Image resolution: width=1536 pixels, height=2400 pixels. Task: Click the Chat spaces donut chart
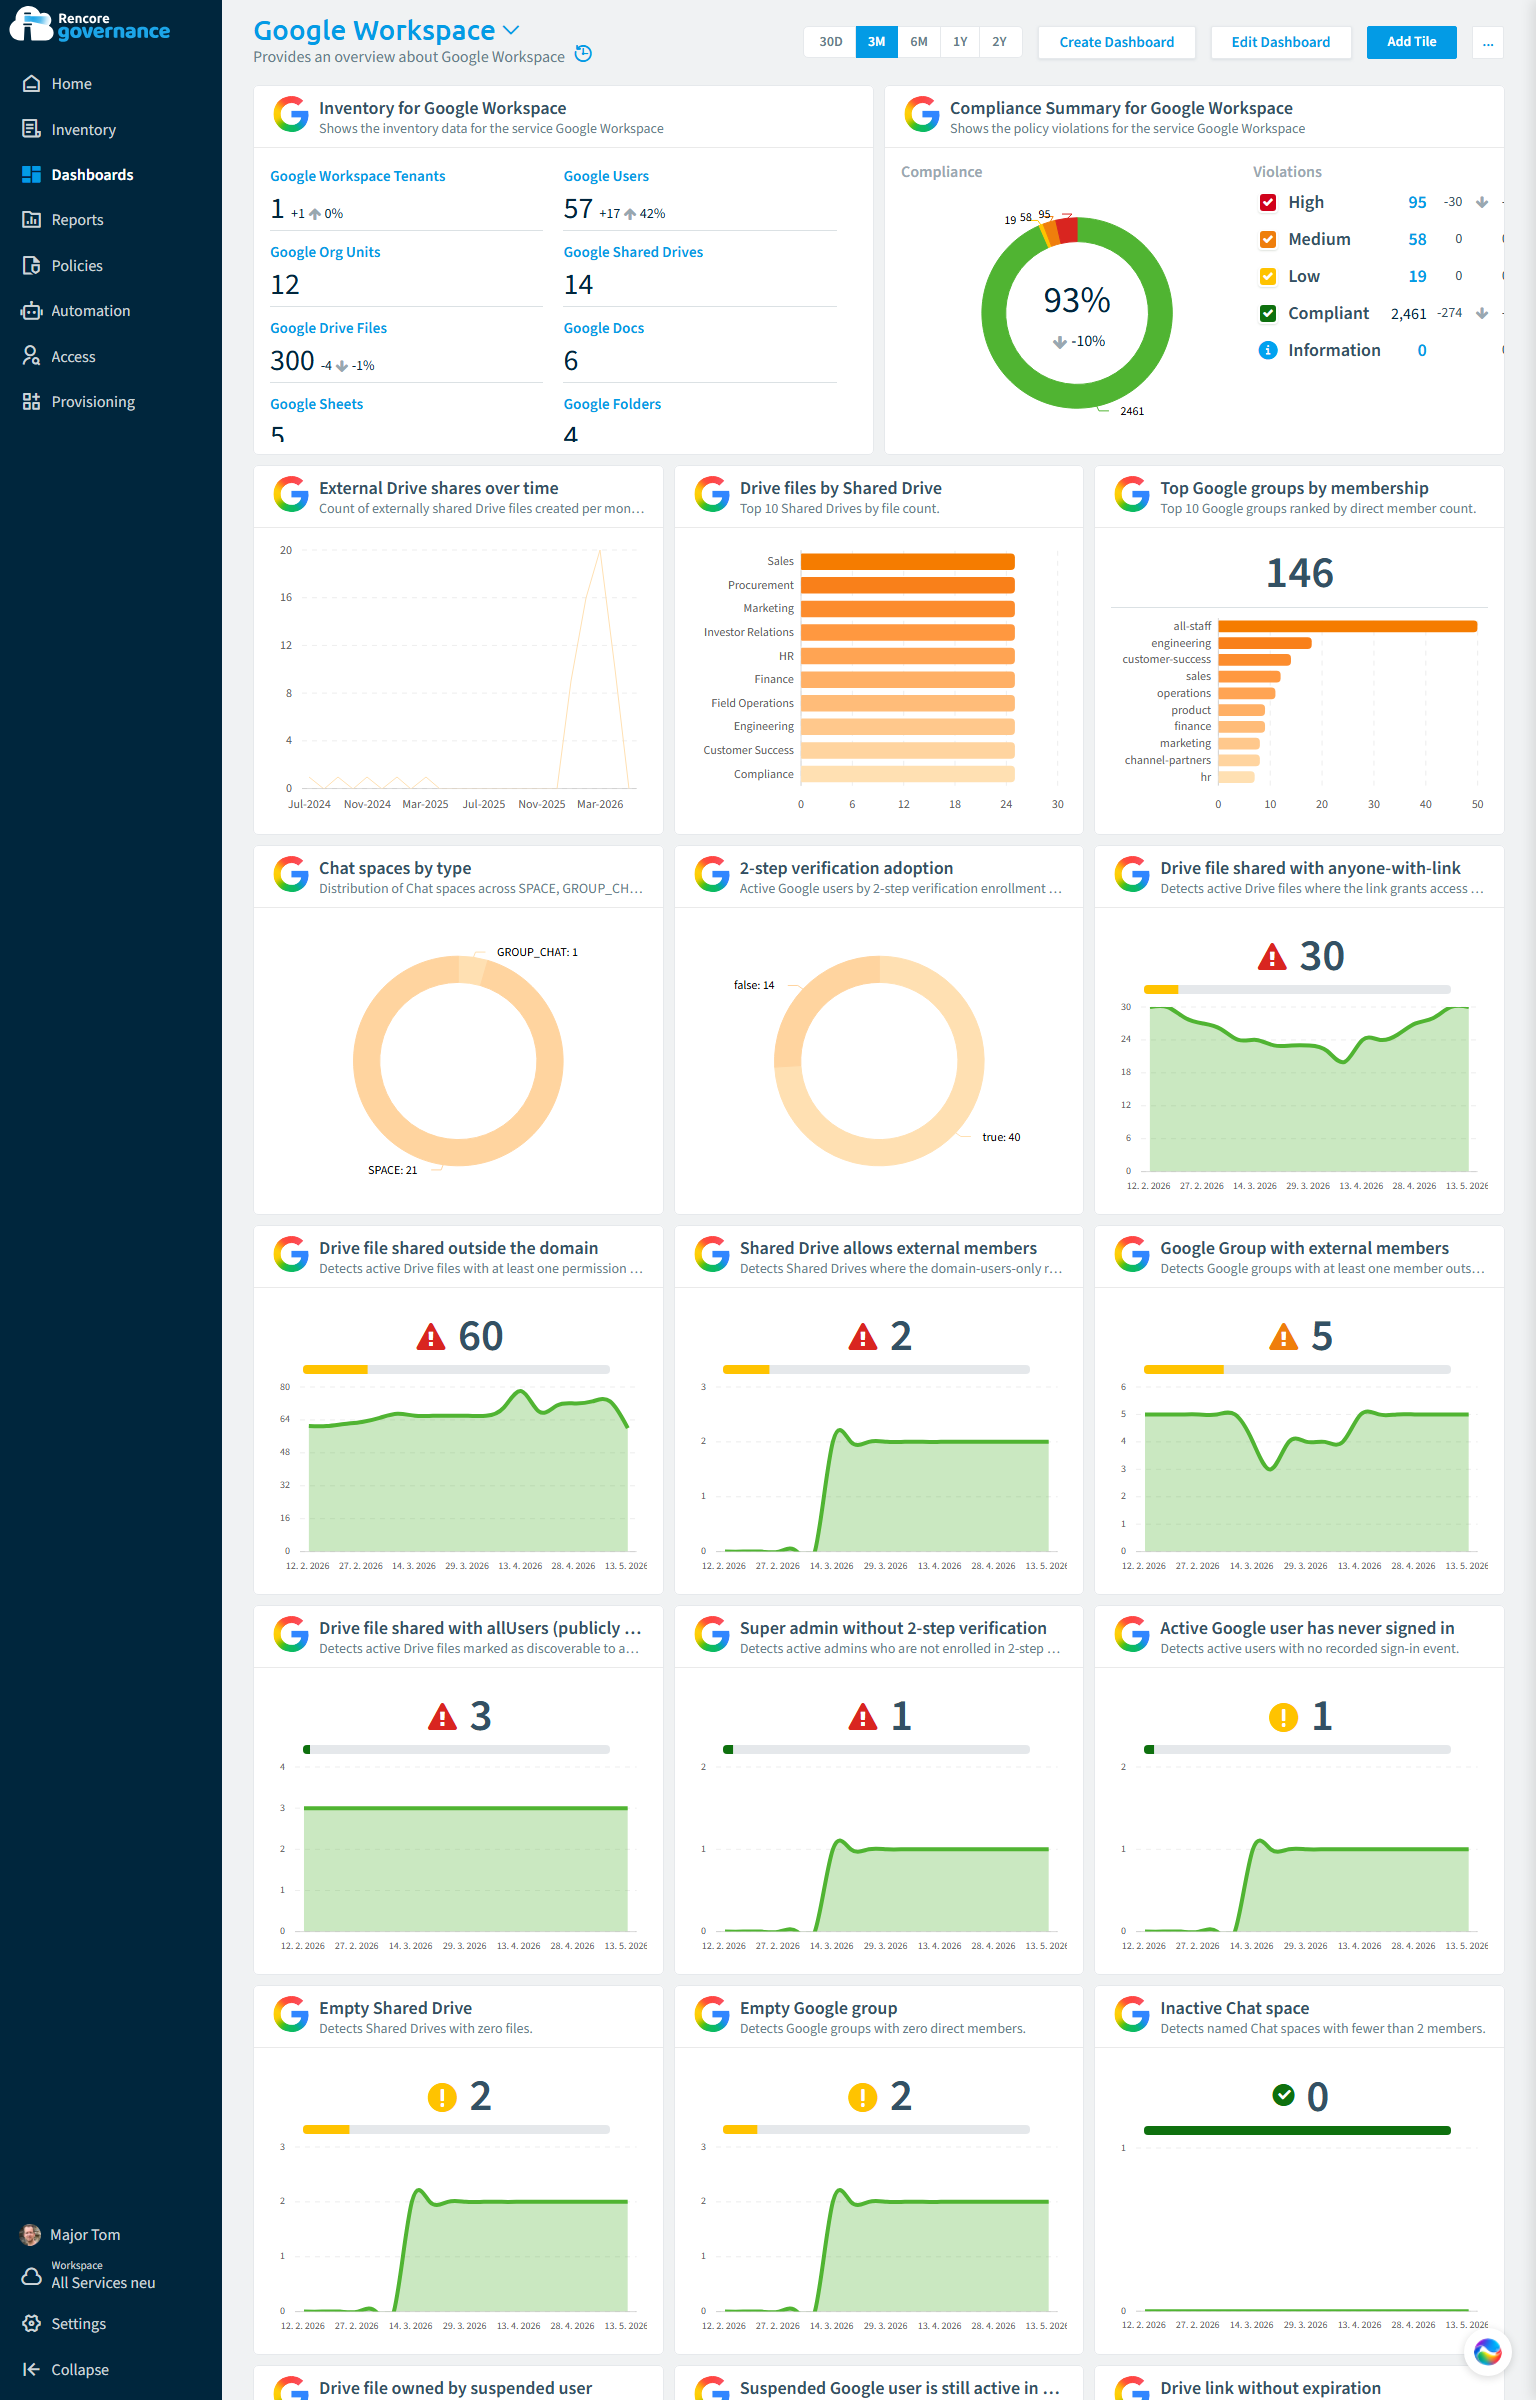(458, 1061)
